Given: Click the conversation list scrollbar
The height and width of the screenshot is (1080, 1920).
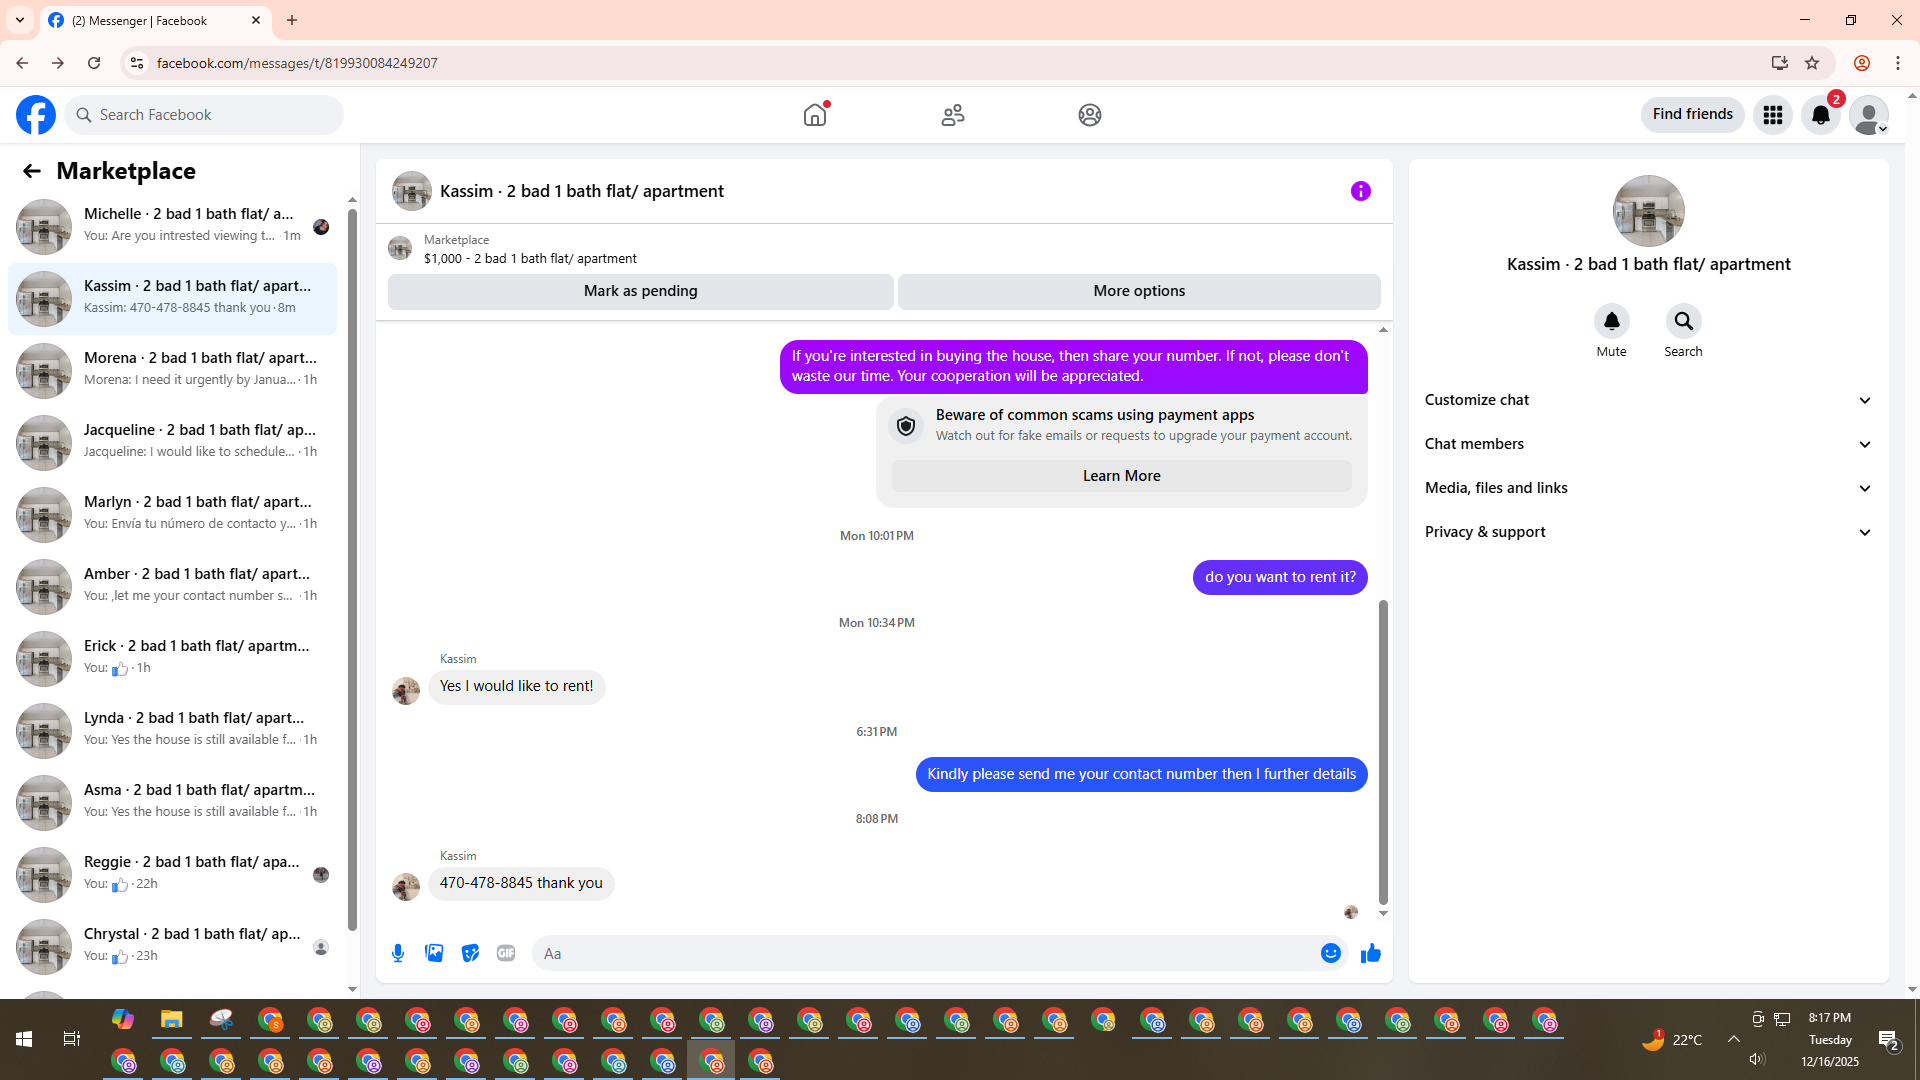Looking at the screenshot, I should pos(352,570).
